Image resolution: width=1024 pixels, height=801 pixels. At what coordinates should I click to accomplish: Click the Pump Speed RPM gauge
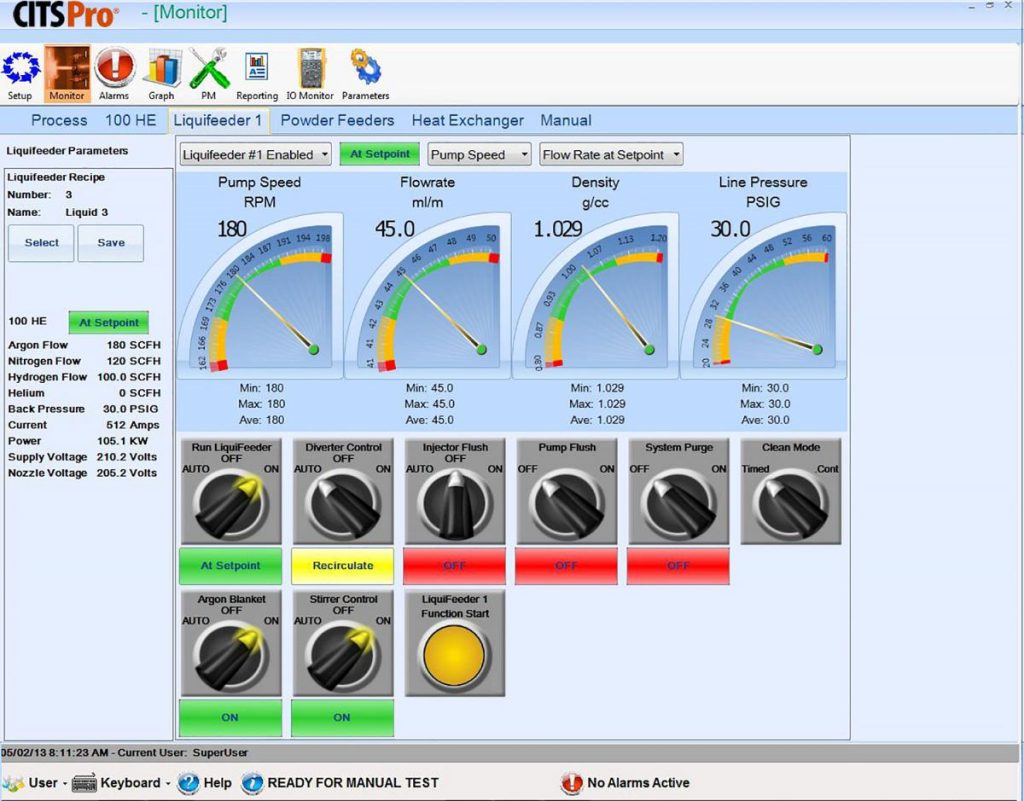point(259,295)
